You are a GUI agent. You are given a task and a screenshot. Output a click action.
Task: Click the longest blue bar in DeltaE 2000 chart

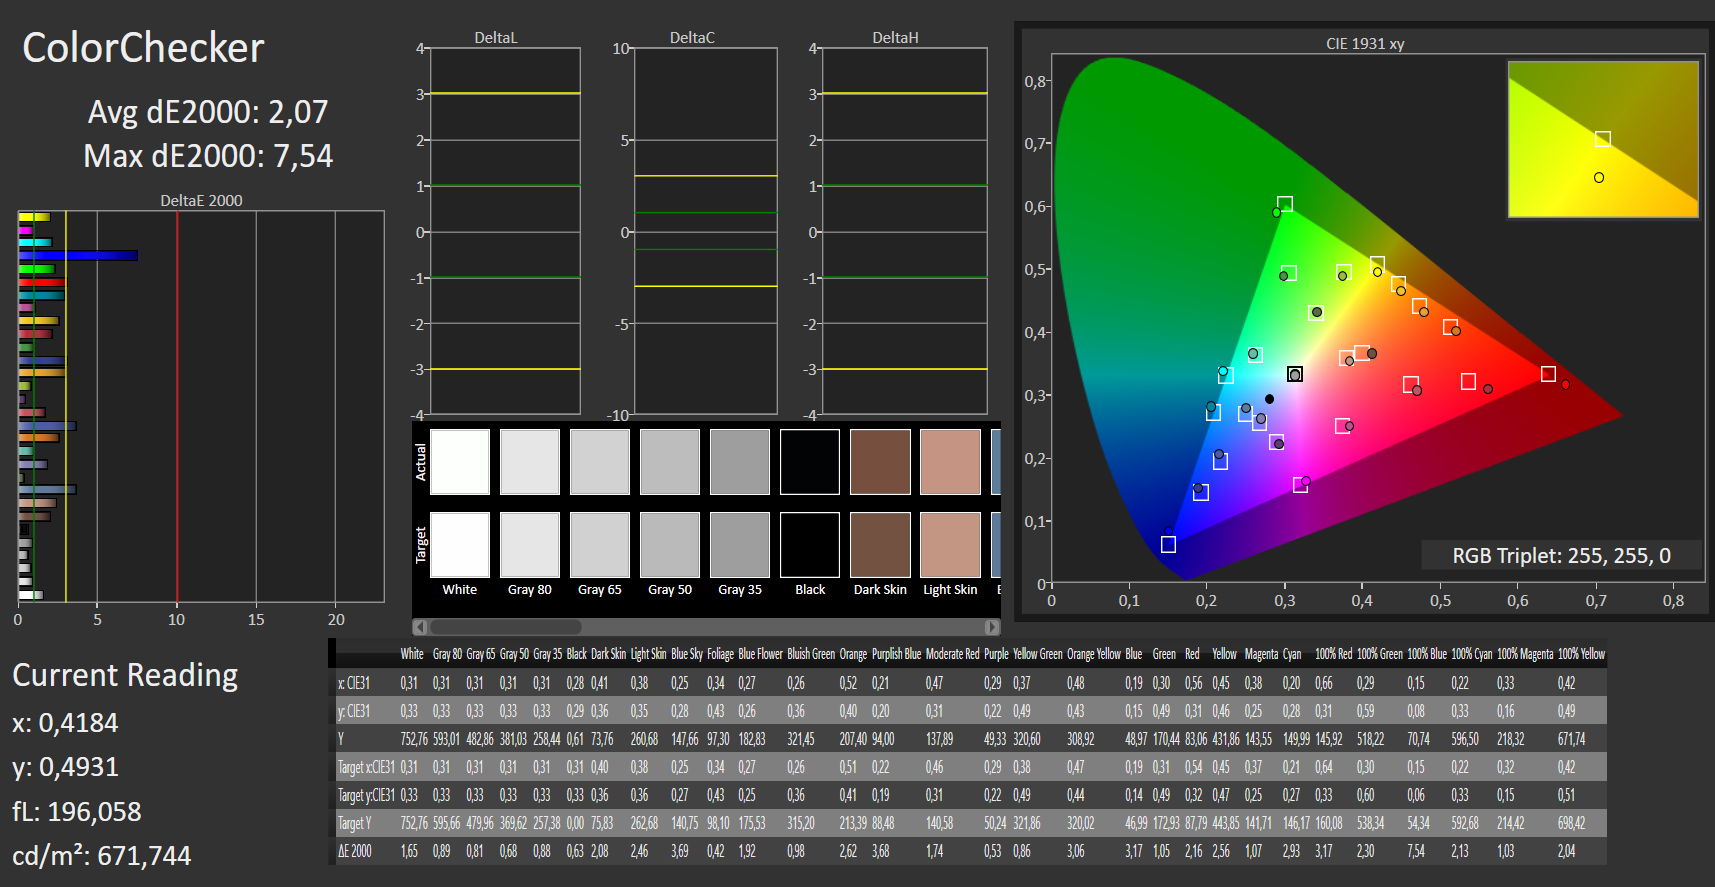(x=78, y=256)
